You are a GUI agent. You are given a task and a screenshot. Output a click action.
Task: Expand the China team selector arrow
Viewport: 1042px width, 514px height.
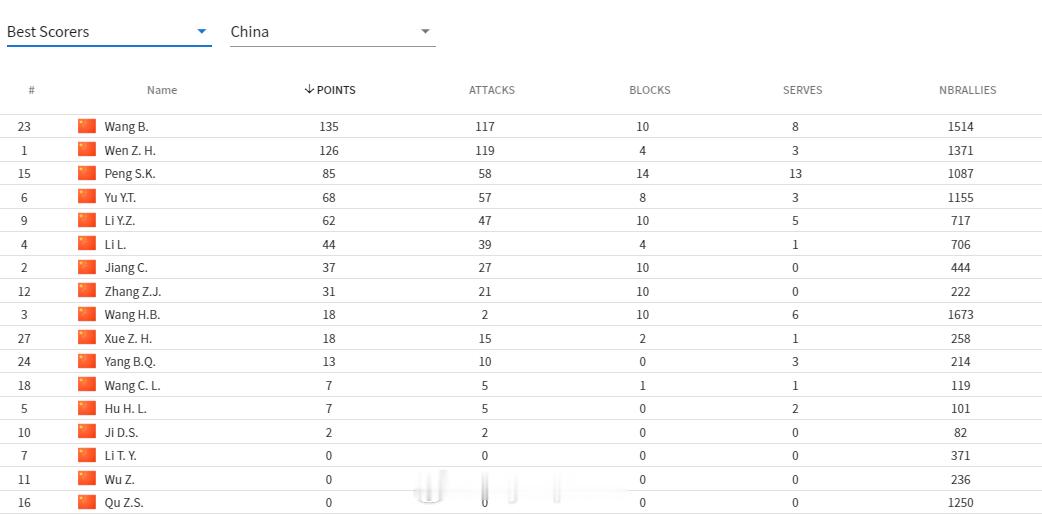click(425, 31)
